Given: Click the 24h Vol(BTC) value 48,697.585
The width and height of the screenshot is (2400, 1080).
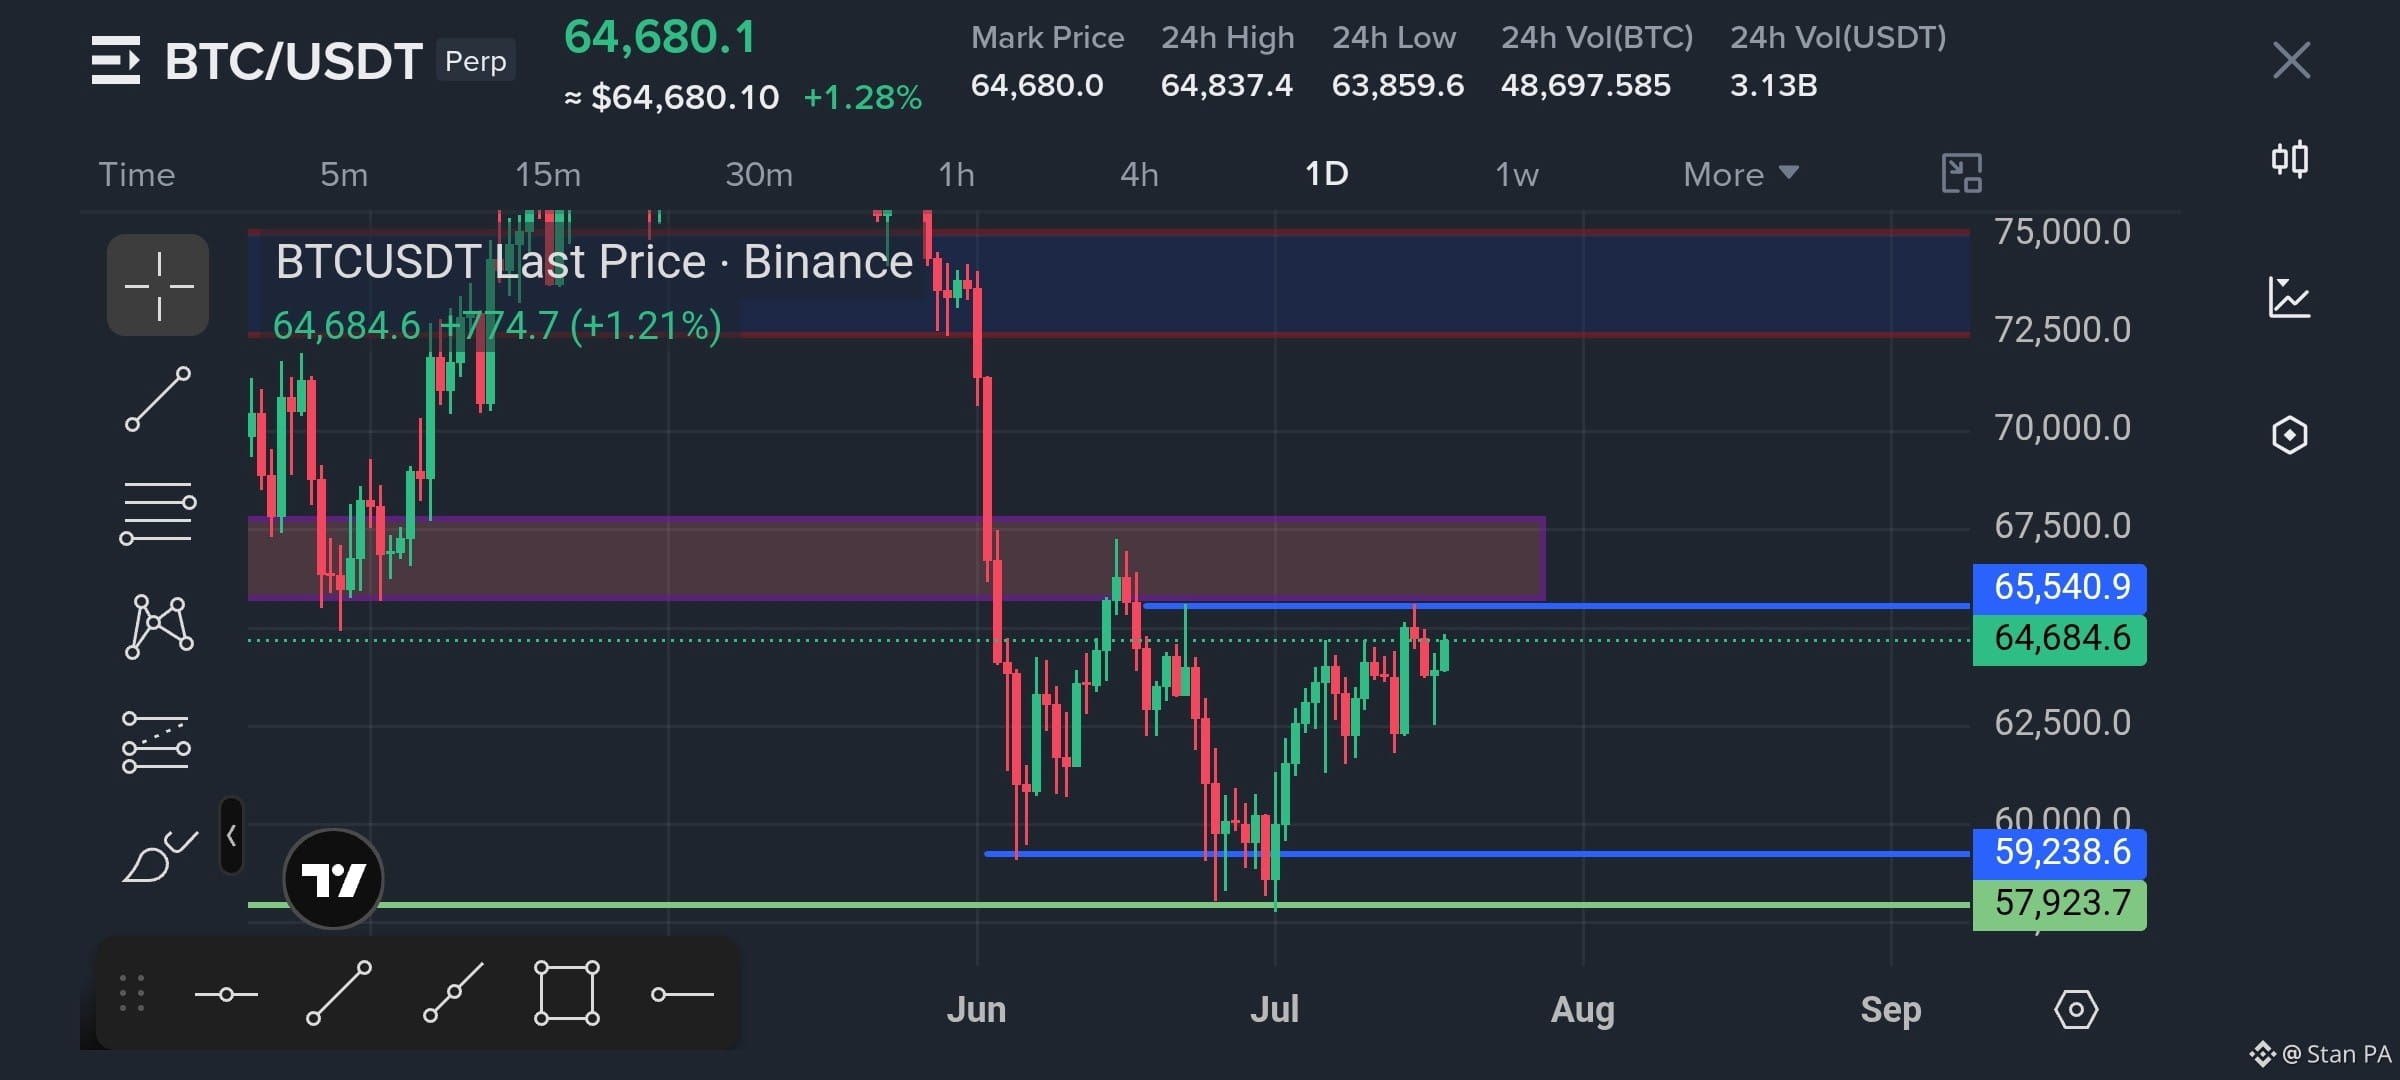Looking at the screenshot, I should [x=1586, y=85].
